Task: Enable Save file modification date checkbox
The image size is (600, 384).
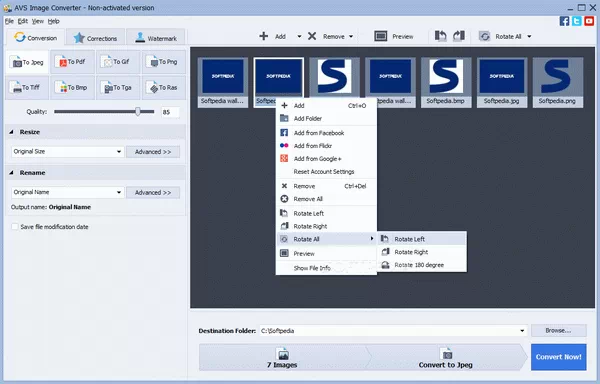Action: coord(15,227)
